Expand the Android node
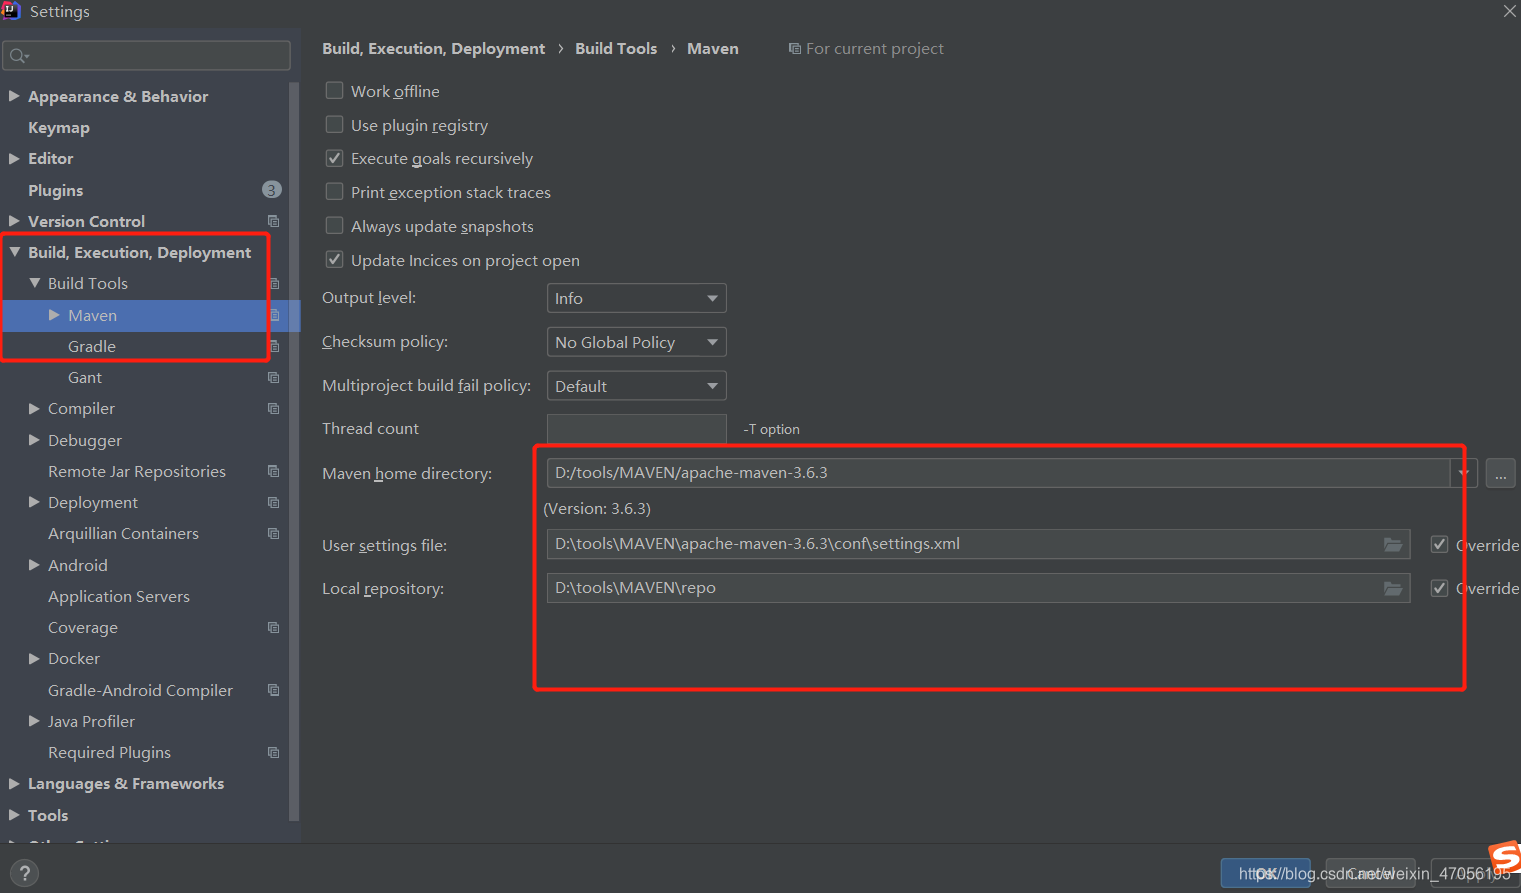 (34, 565)
